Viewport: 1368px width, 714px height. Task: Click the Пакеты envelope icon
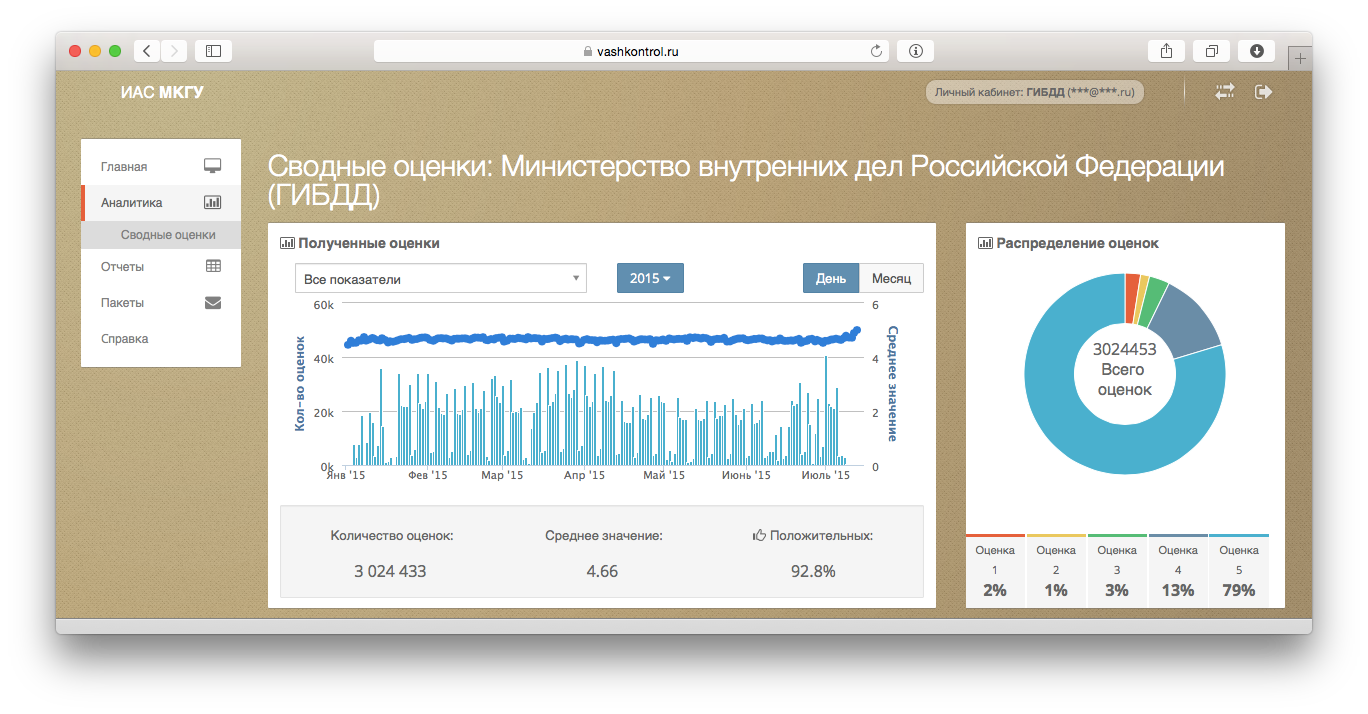[212, 301]
